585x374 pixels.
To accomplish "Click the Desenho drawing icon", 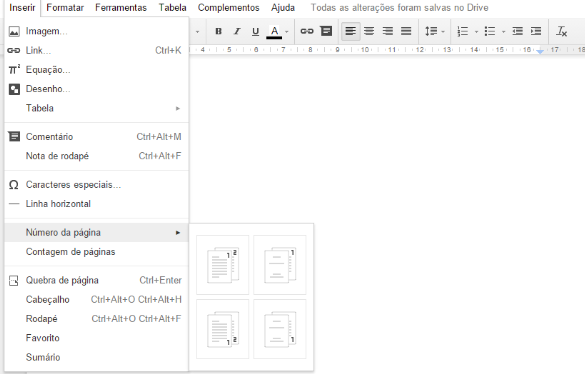I will pyautogui.click(x=14, y=89).
